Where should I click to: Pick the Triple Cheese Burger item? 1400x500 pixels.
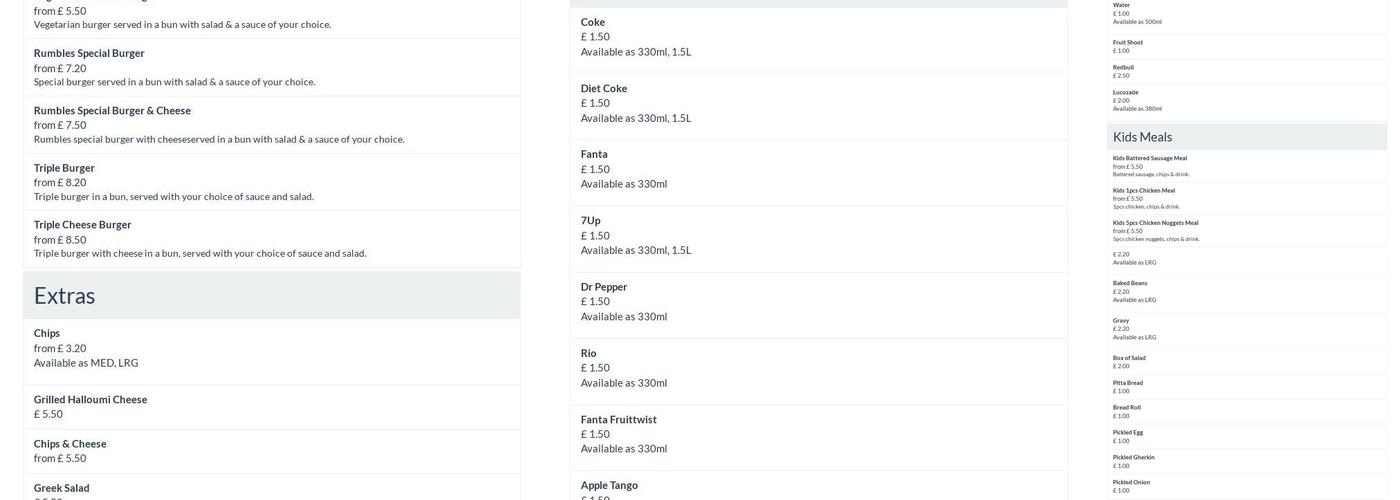(83, 225)
